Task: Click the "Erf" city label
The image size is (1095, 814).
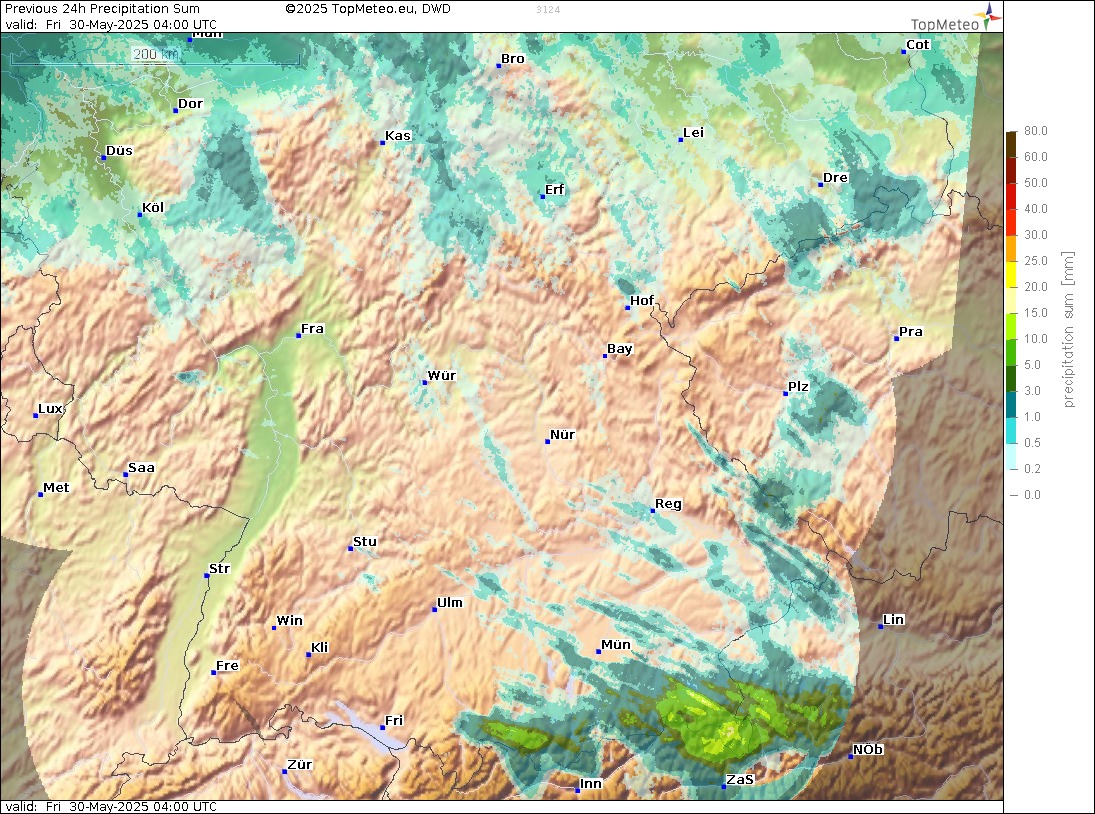Action: click(x=554, y=190)
